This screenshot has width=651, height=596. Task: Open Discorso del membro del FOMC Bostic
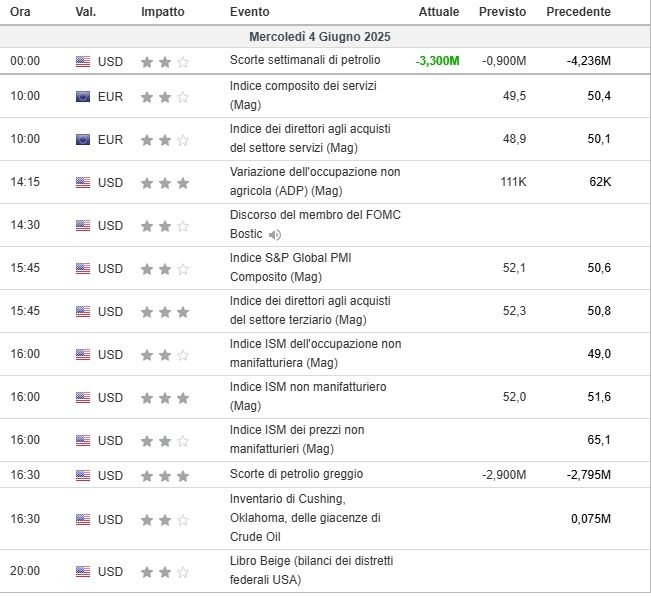pos(315,225)
